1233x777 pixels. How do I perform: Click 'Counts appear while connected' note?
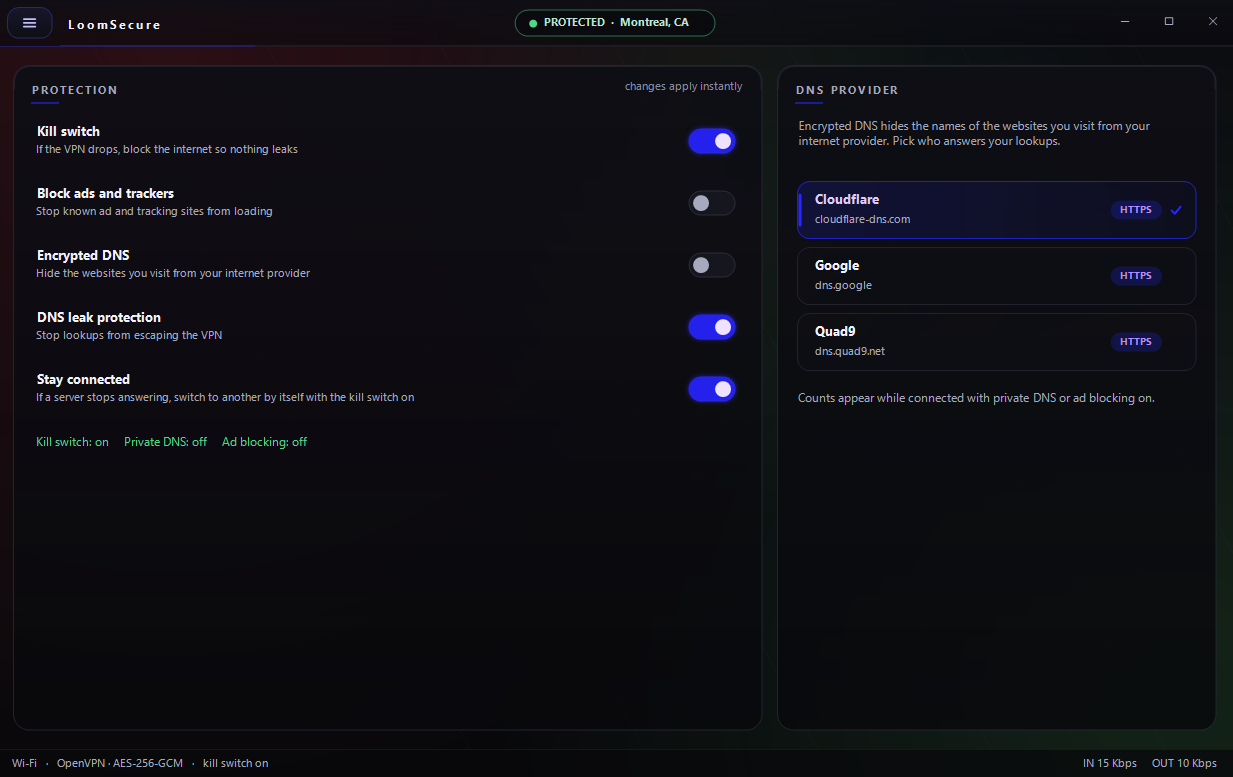[x=976, y=398]
